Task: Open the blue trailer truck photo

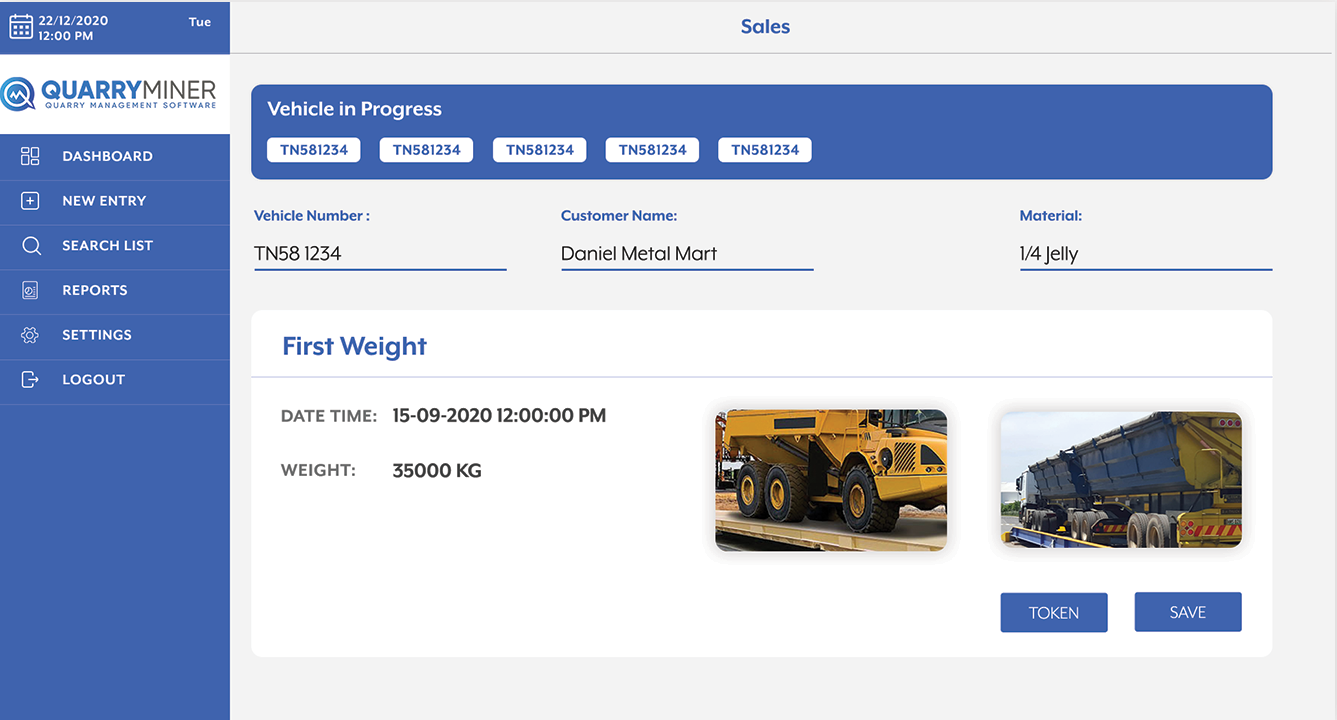Action: (x=1121, y=479)
